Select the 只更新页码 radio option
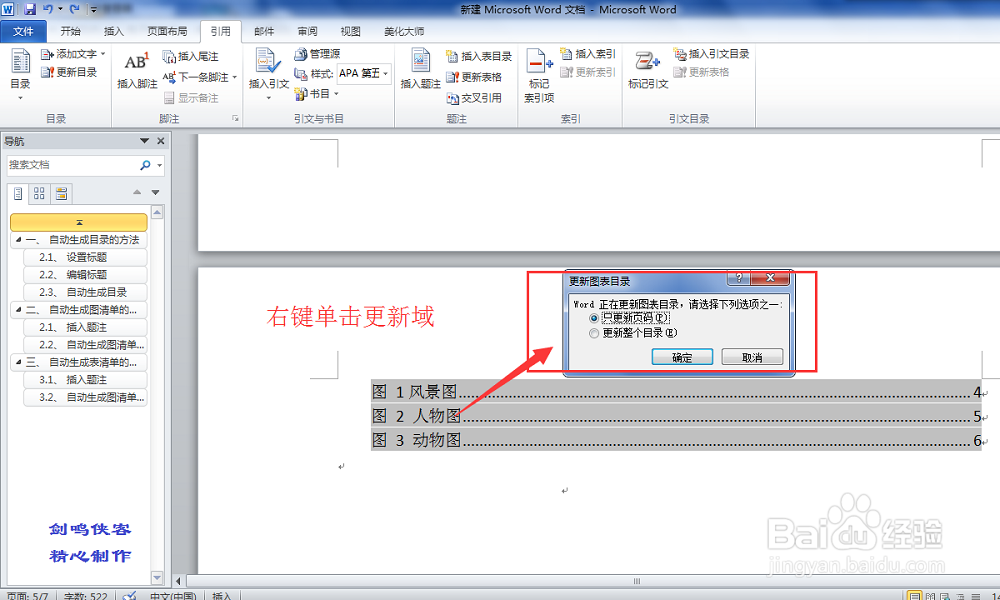This screenshot has width=1000, height=600. coord(594,318)
